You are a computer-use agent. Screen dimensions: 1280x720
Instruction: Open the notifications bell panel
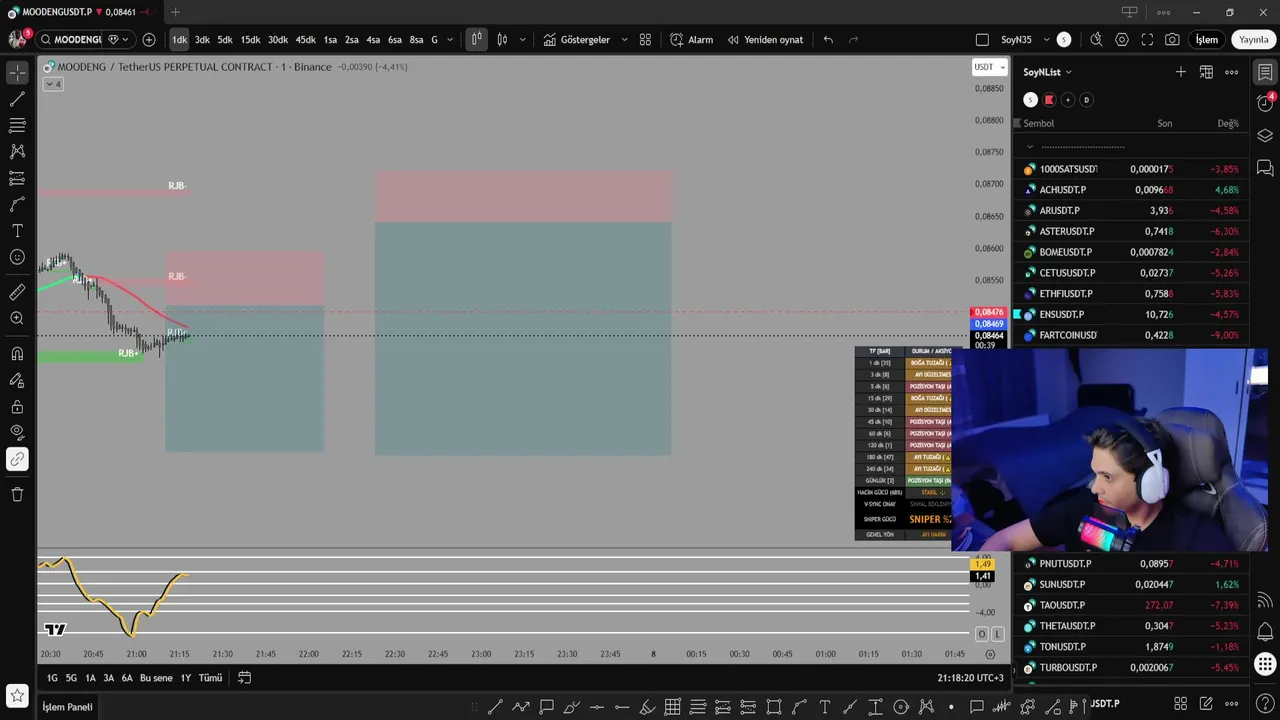point(1265,632)
